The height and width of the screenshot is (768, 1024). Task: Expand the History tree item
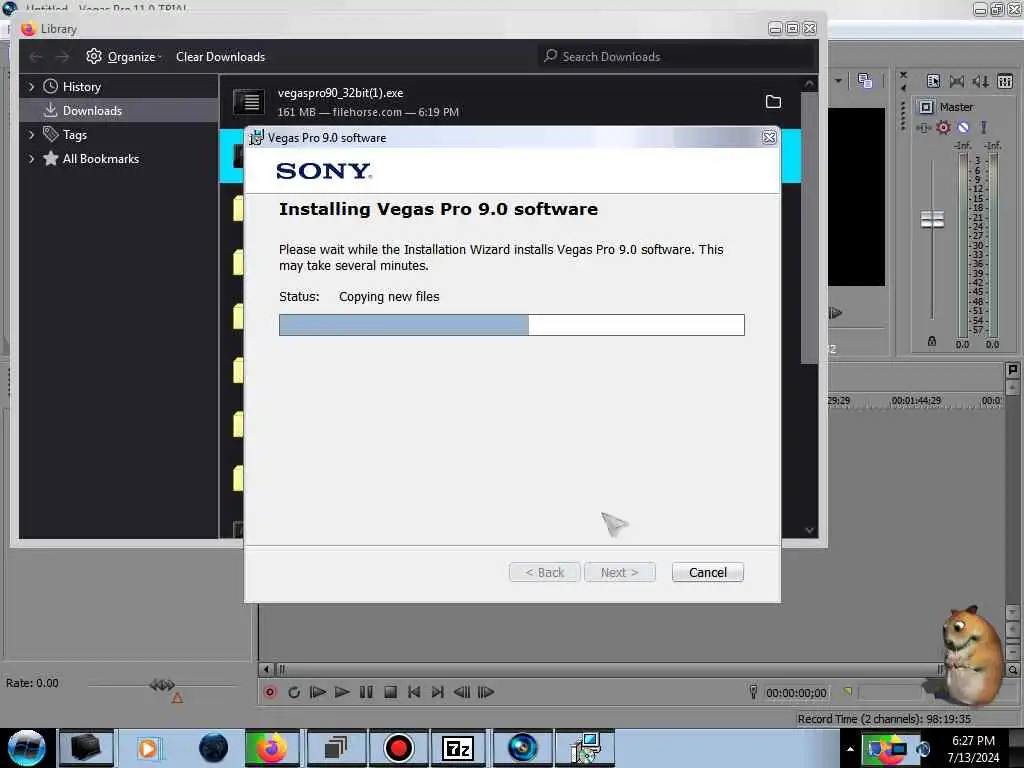click(31, 87)
